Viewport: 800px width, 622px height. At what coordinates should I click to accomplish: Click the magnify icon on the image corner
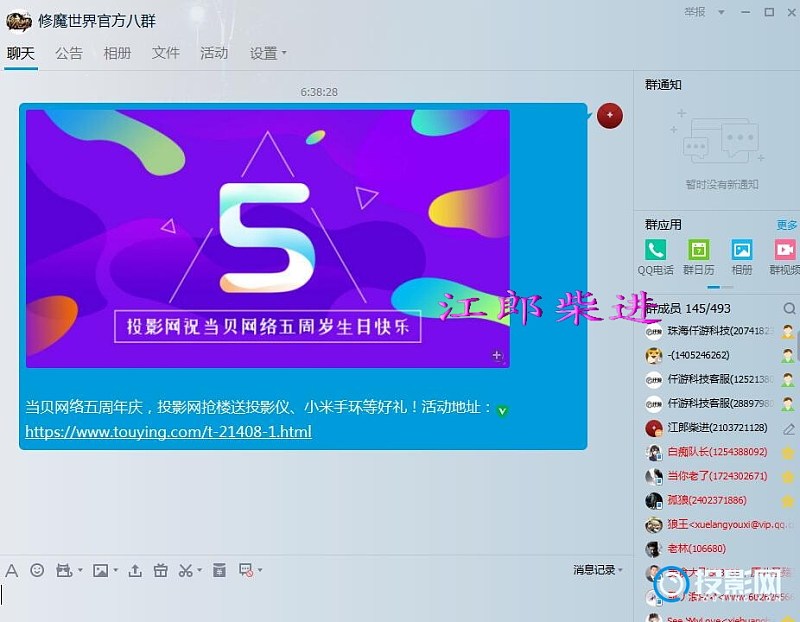coord(497,356)
